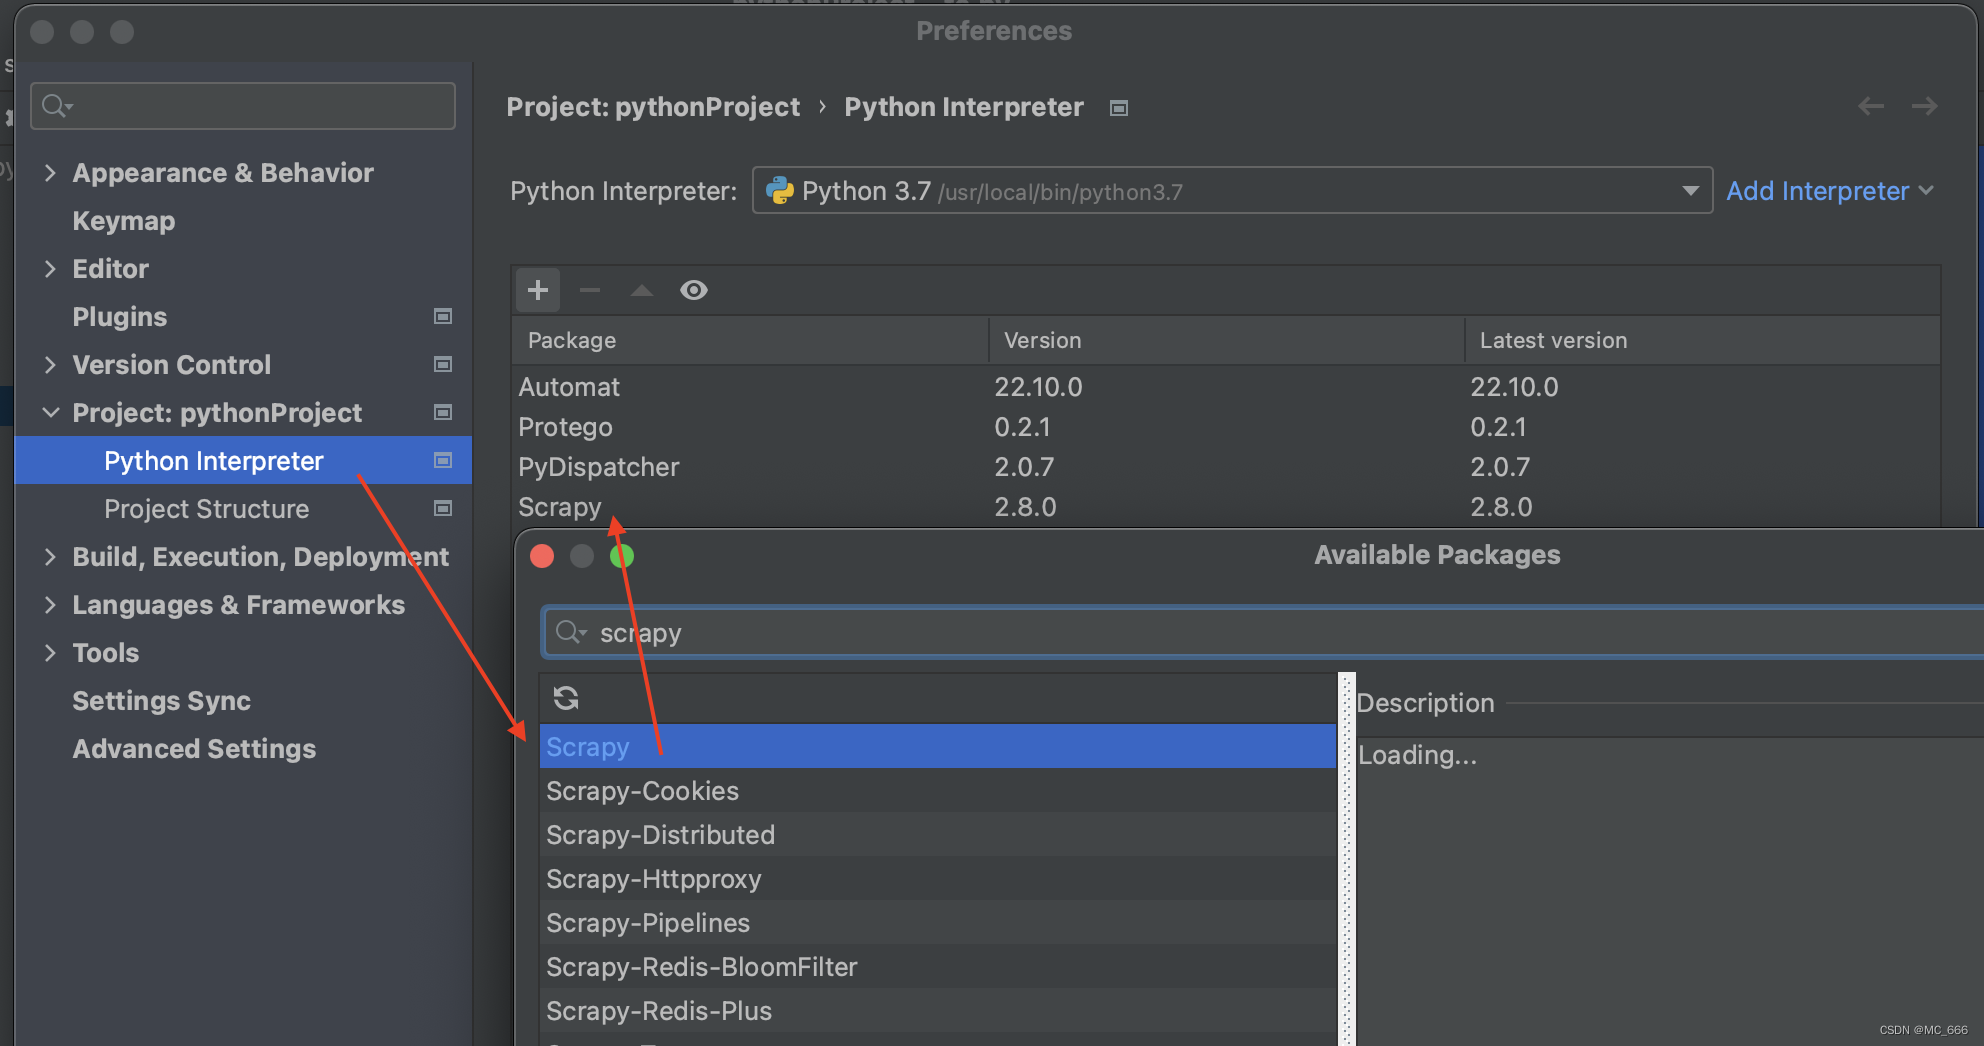This screenshot has height=1046, width=1984.
Task: Click the project marker icon on Version Control row
Action: (x=443, y=364)
